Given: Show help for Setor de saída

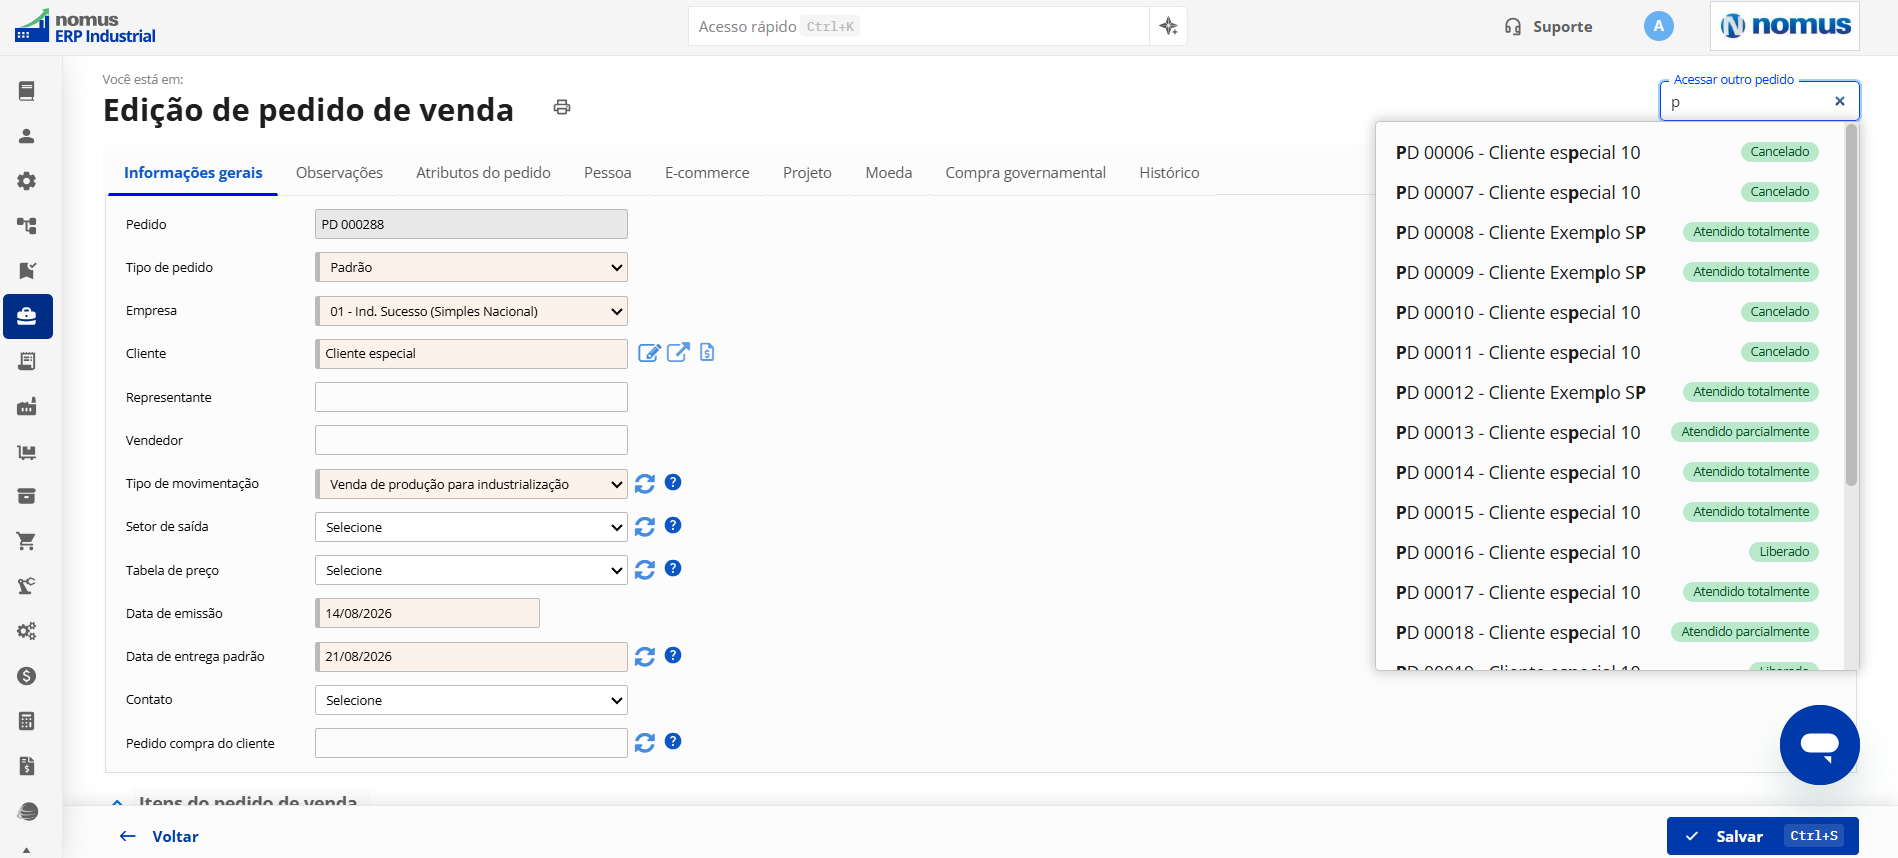Looking at the screenshot, I should coord(673,525).
